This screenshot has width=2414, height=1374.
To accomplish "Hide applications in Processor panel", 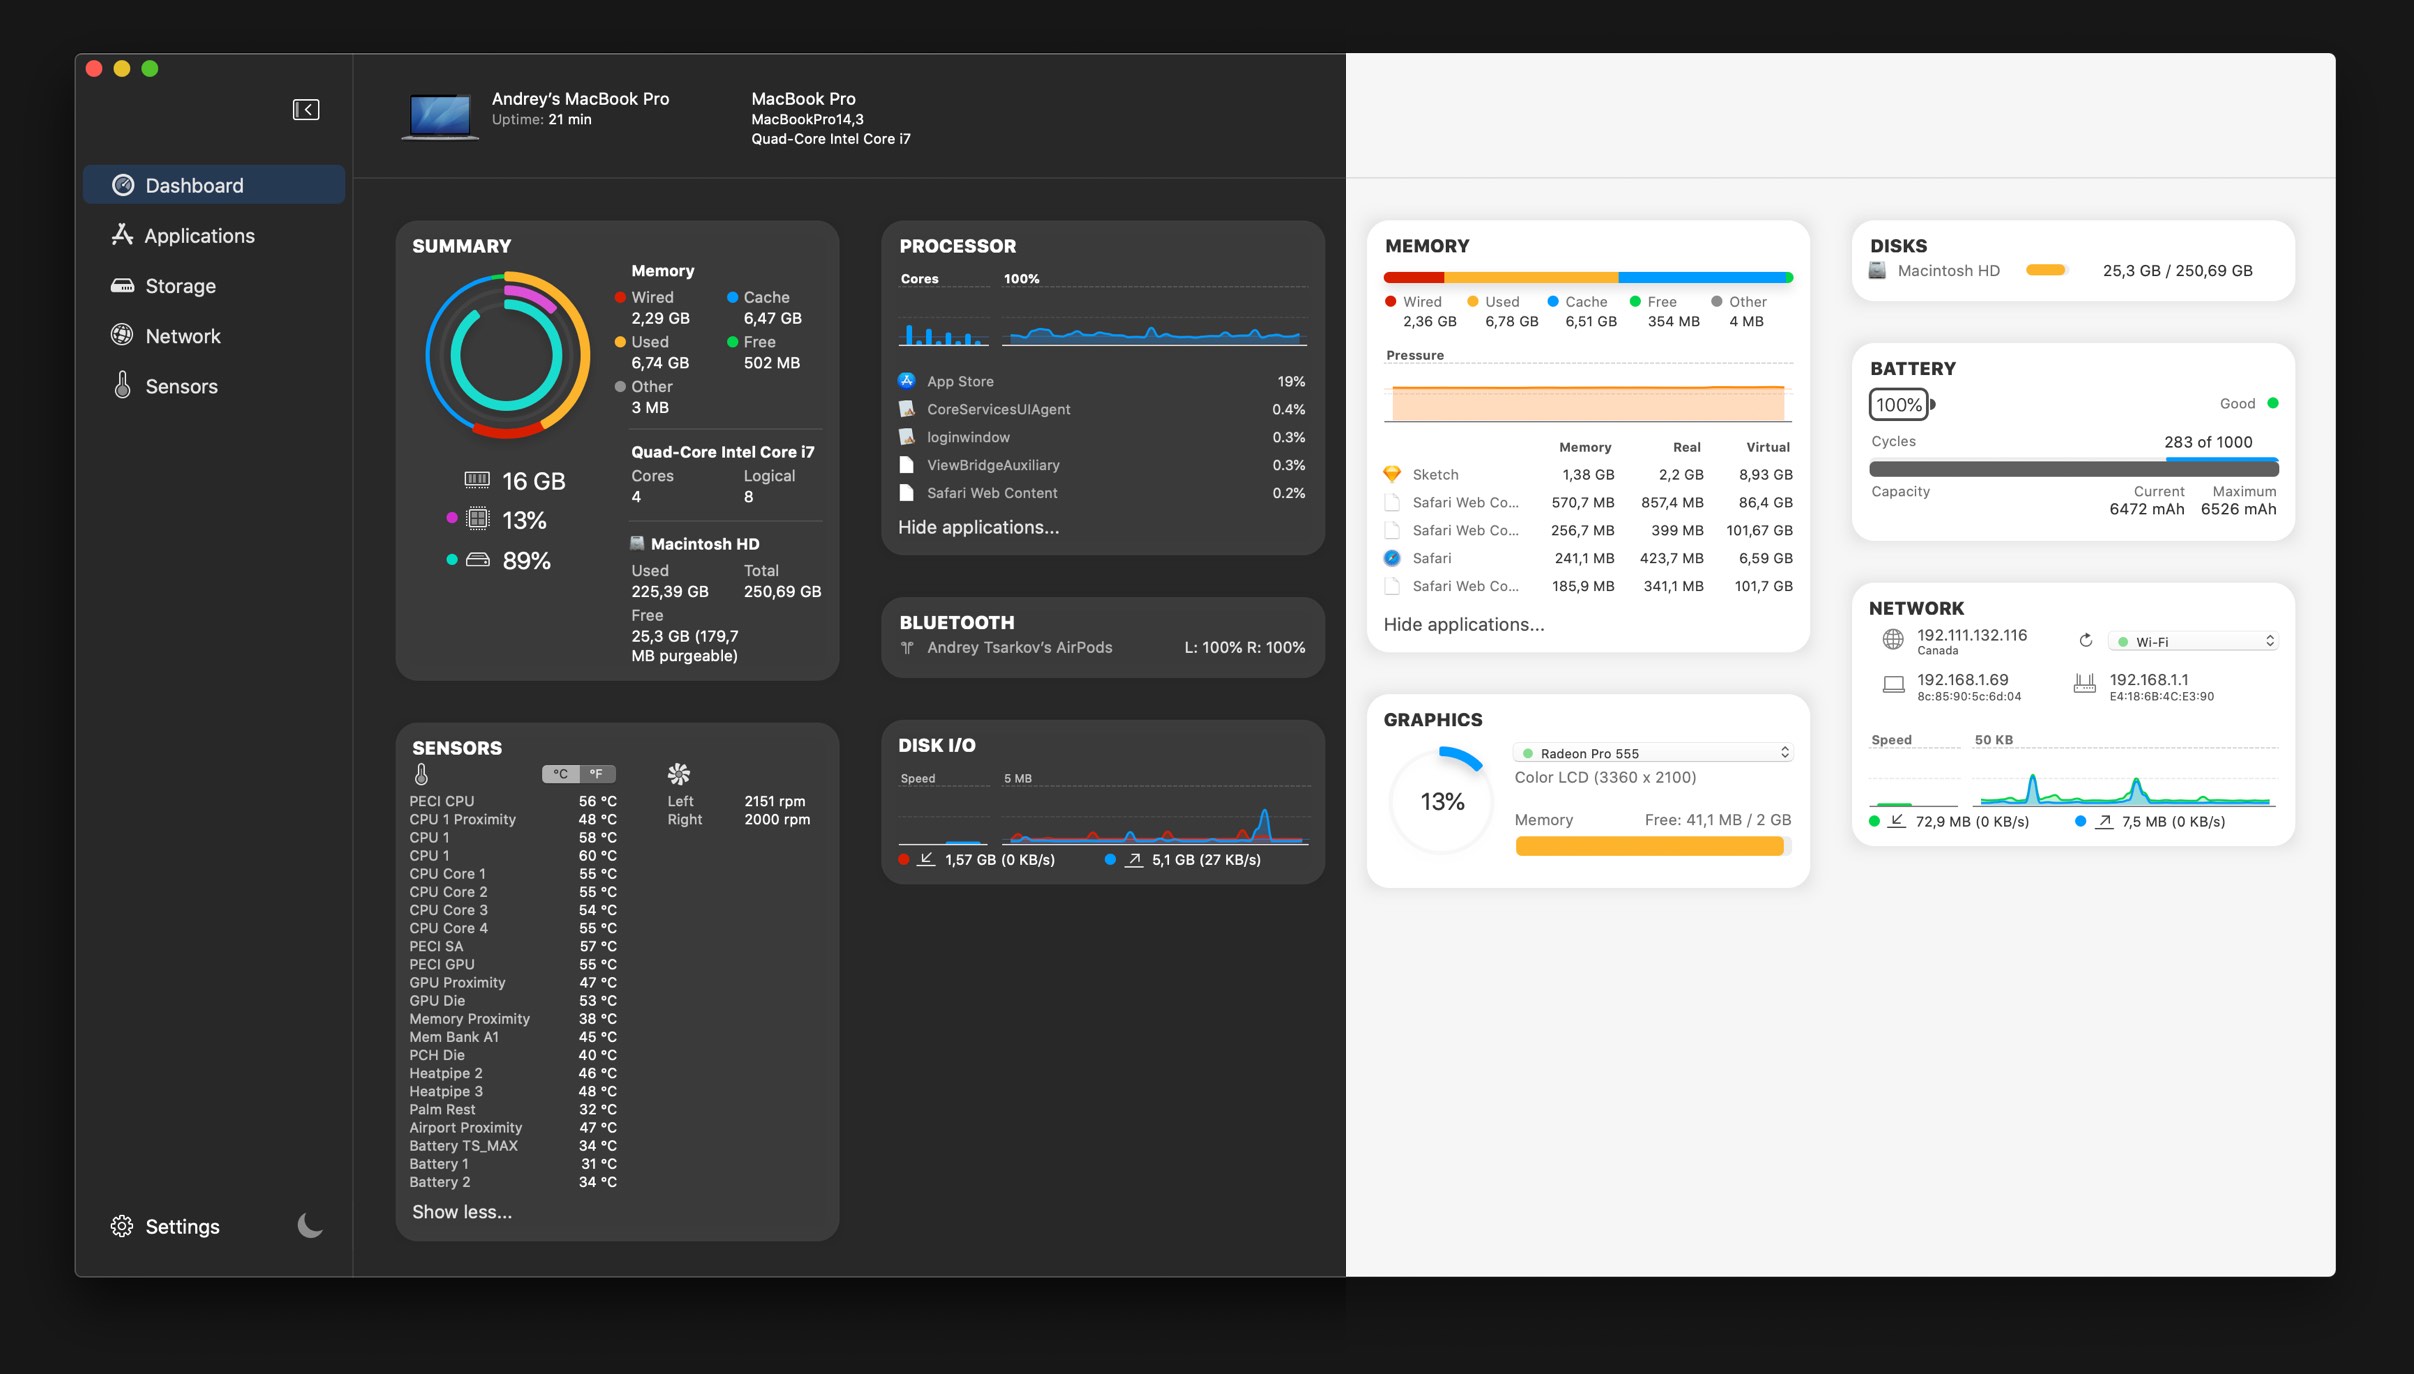I will tap(980, 527).
